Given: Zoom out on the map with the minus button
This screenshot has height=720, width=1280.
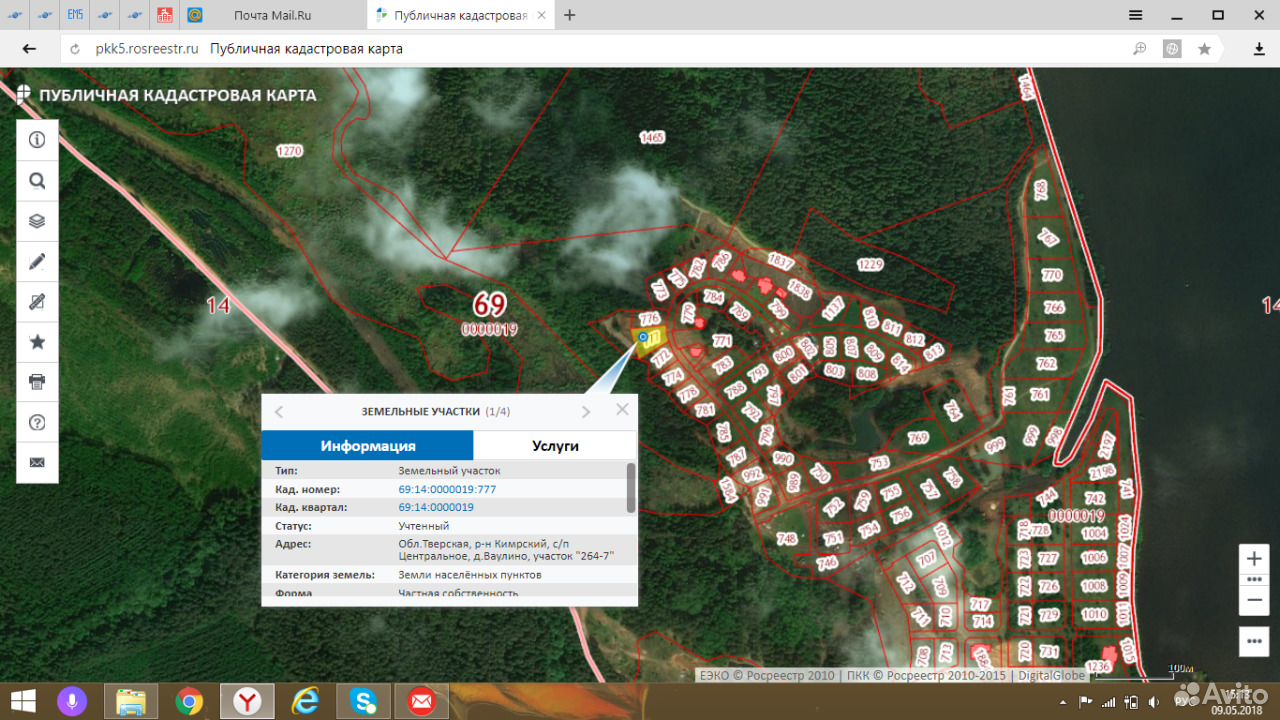Looking at the screenshot, I should [x=1255, y=600].
